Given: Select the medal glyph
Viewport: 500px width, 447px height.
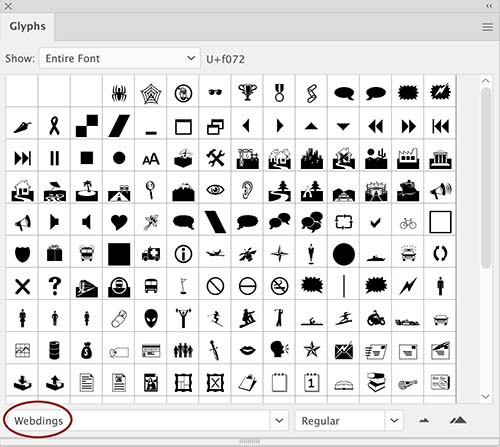Looking at the screenshot, I should pos(279,92).
